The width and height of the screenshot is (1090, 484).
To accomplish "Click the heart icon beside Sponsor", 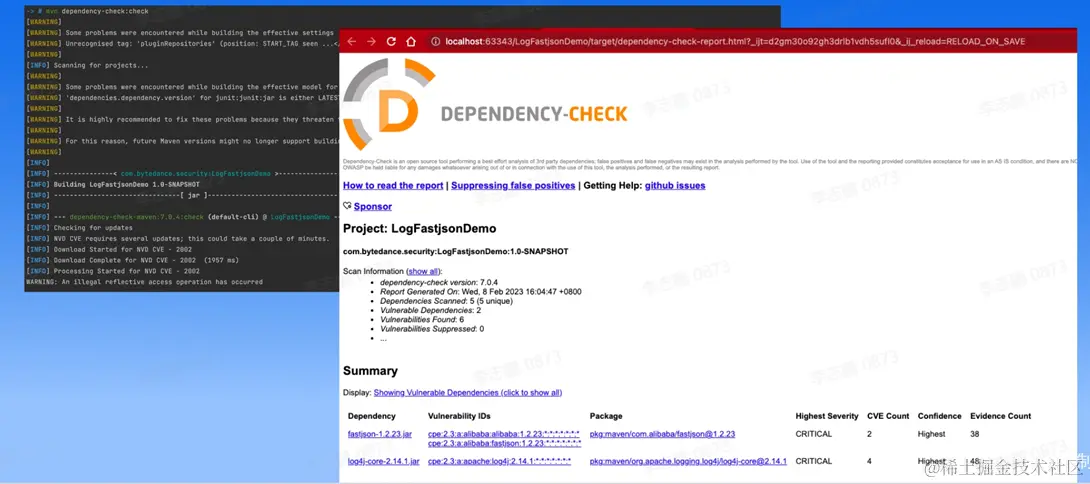I will coord(348,207).
